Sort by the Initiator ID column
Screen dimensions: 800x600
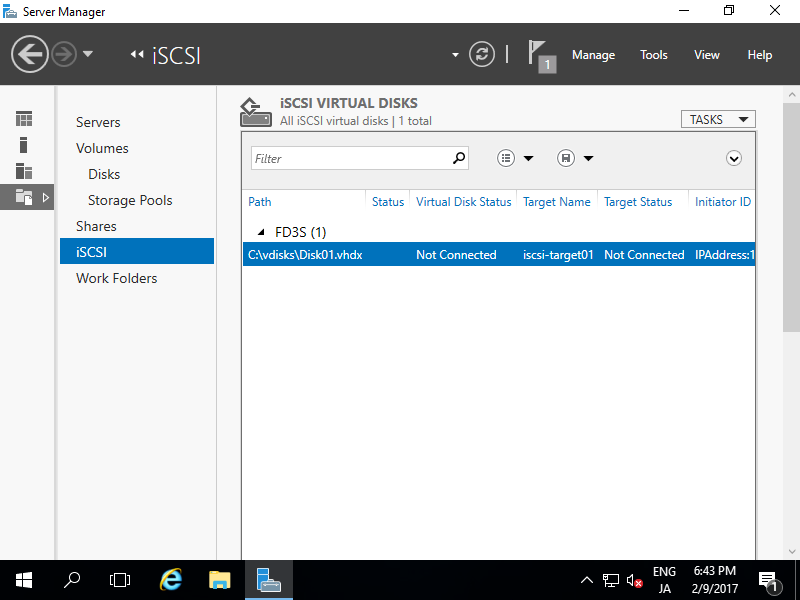point(722,202)
